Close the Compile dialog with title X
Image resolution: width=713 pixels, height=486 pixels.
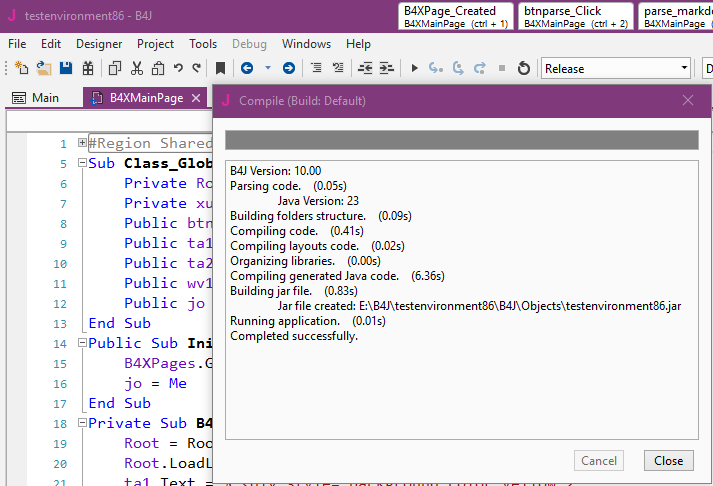coord(688,100)
